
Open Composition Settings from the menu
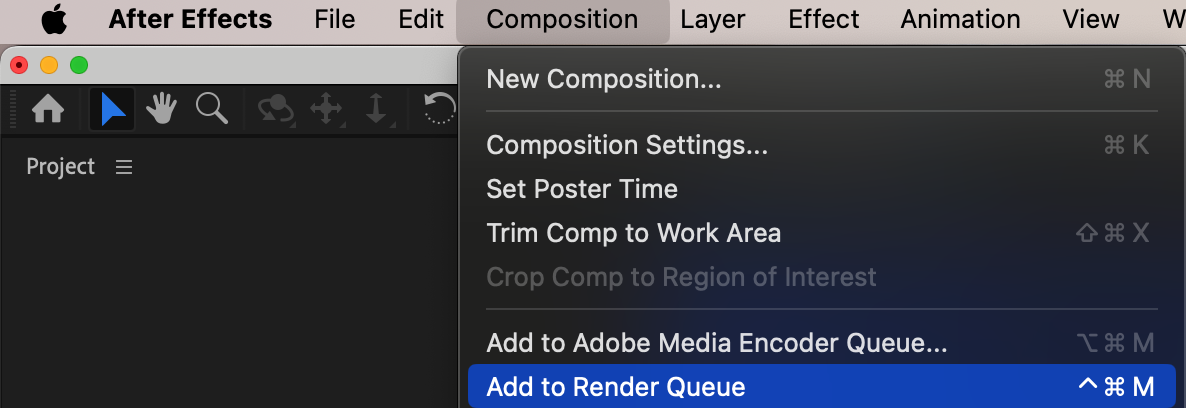click(627, 145)
